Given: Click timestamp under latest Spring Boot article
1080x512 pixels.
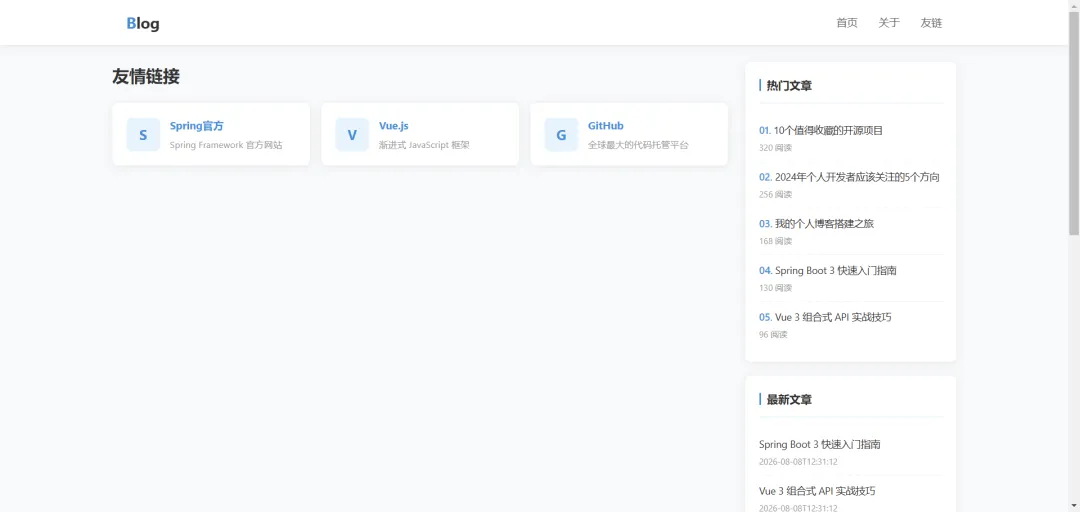Looking at the screenshot, I should [x=798, y=462].
